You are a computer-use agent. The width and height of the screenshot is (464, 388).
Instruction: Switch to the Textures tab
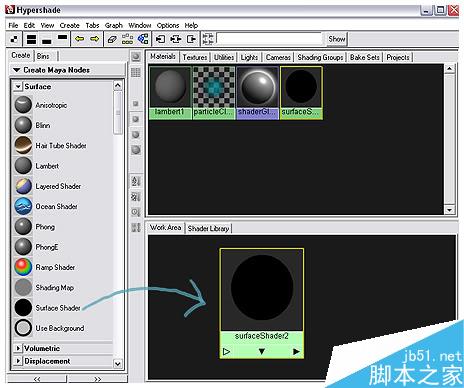(195, 57)
